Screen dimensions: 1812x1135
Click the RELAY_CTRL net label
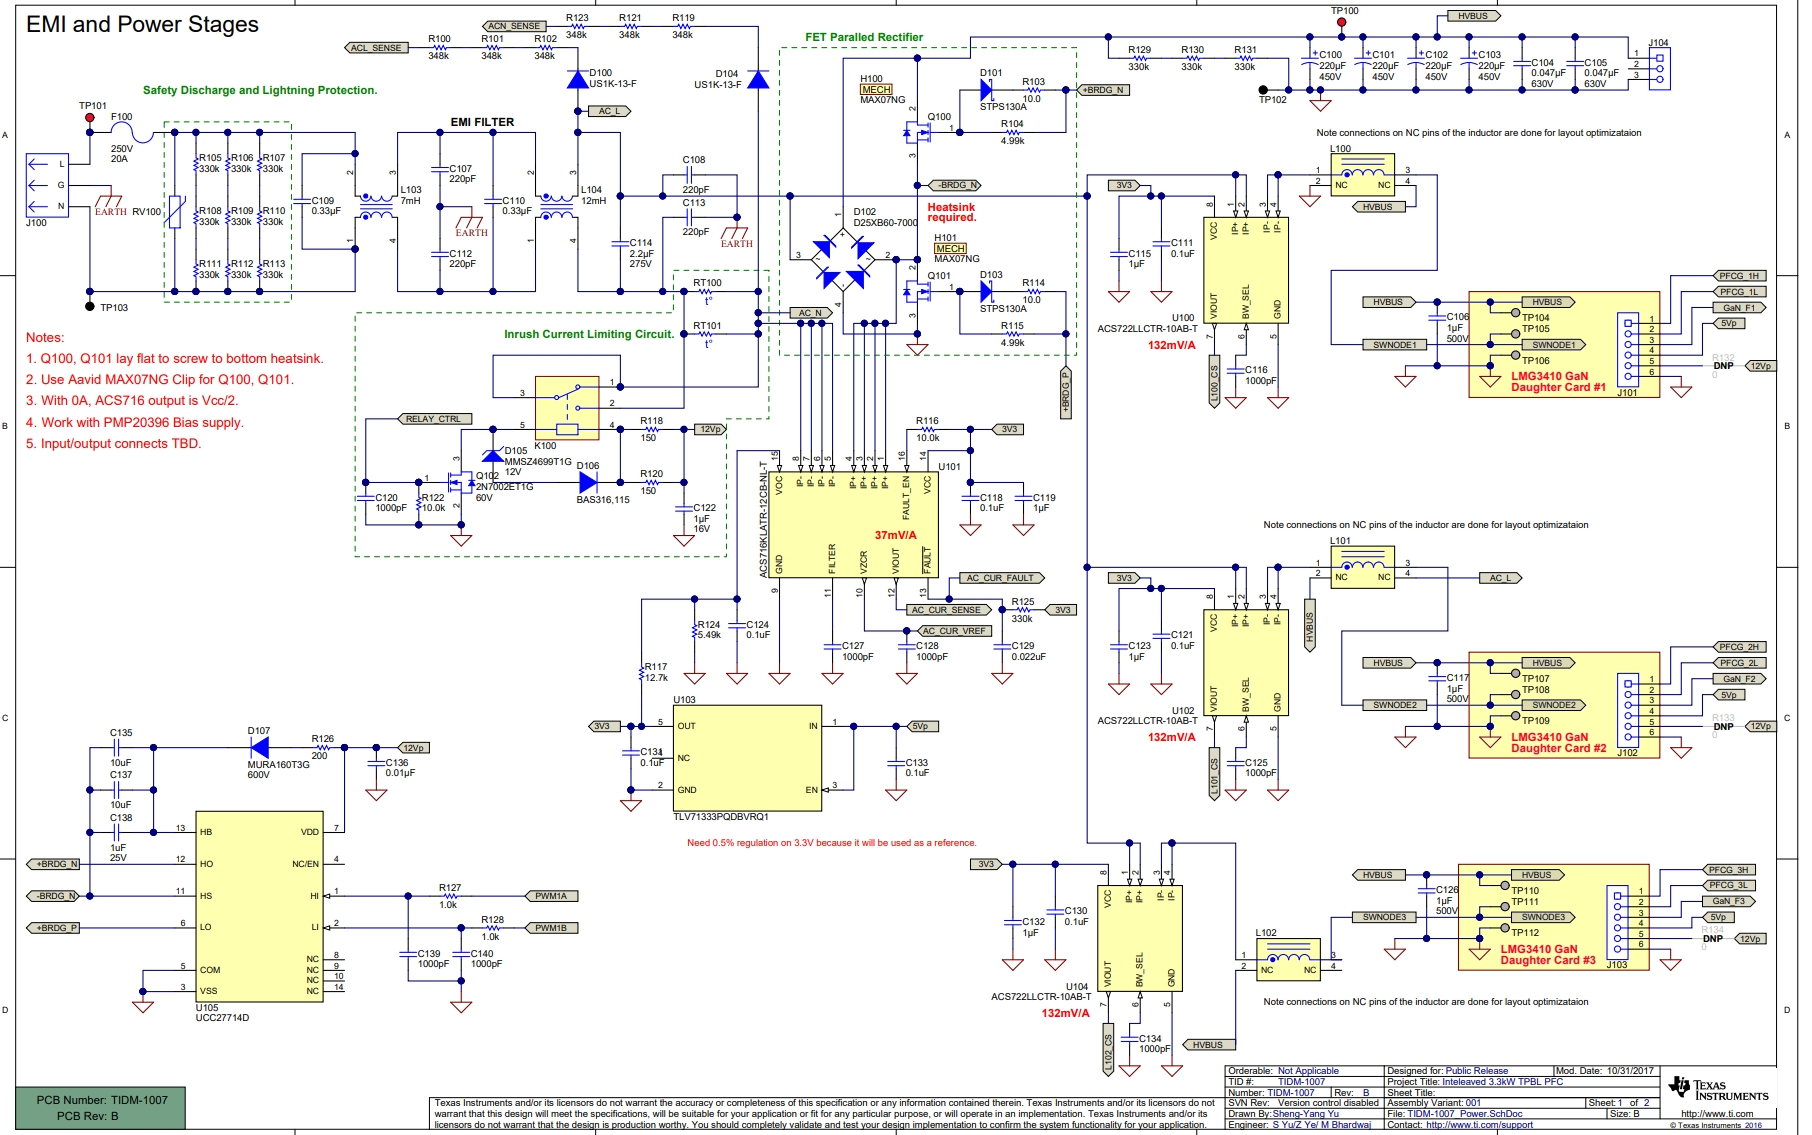click(435, 419)
